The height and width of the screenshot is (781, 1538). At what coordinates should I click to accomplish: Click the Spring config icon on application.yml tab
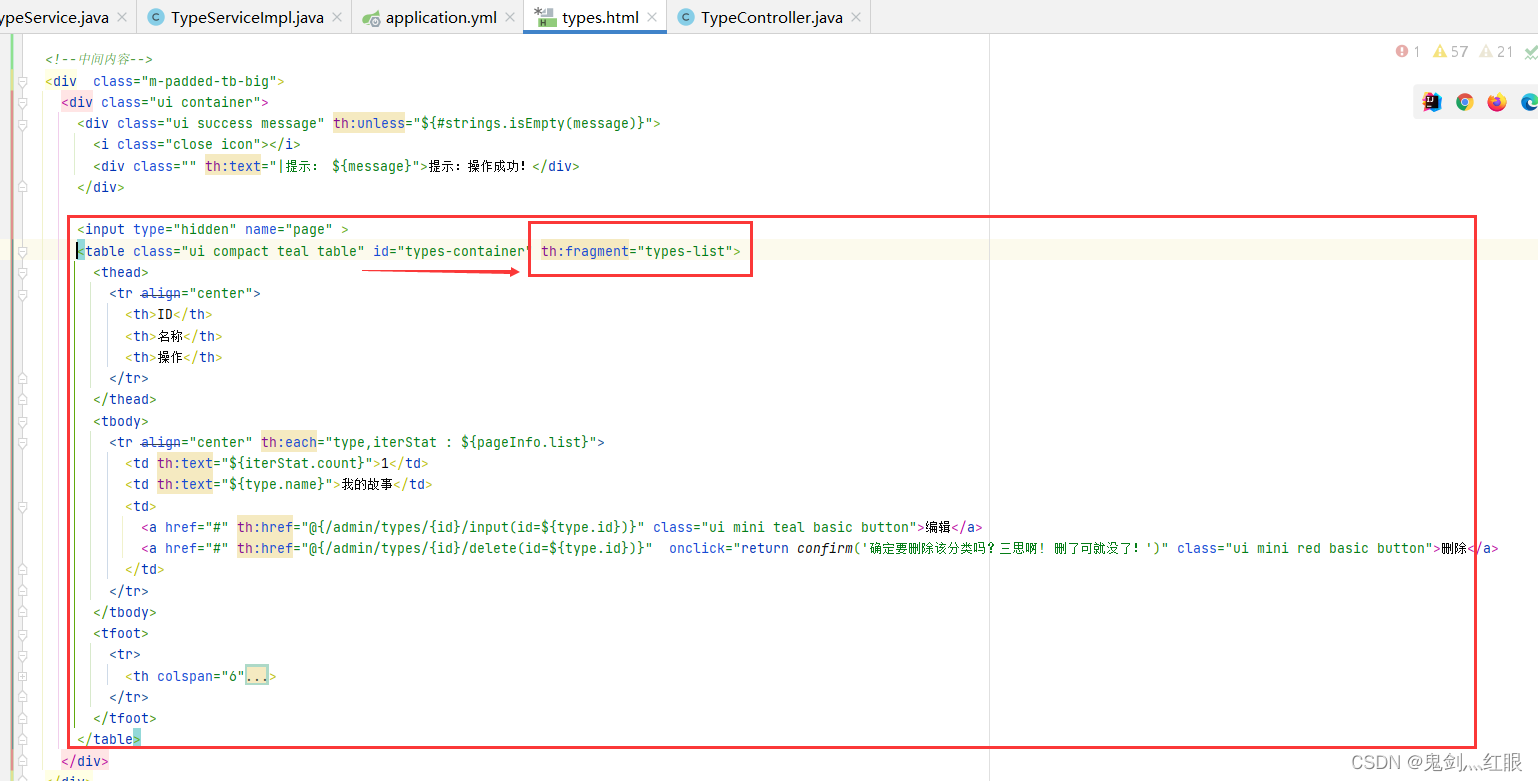371,17
